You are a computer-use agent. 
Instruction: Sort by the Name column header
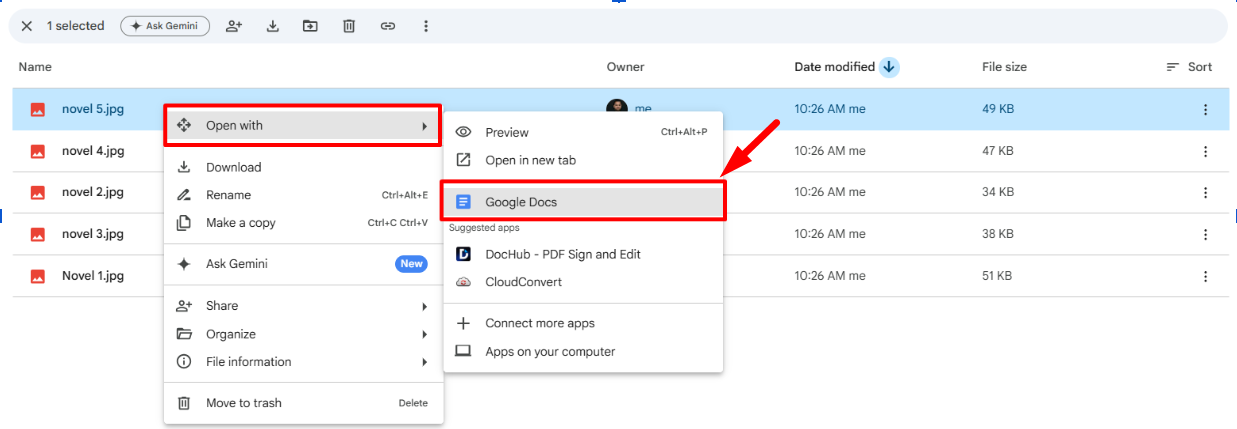(x=35, y=67)
